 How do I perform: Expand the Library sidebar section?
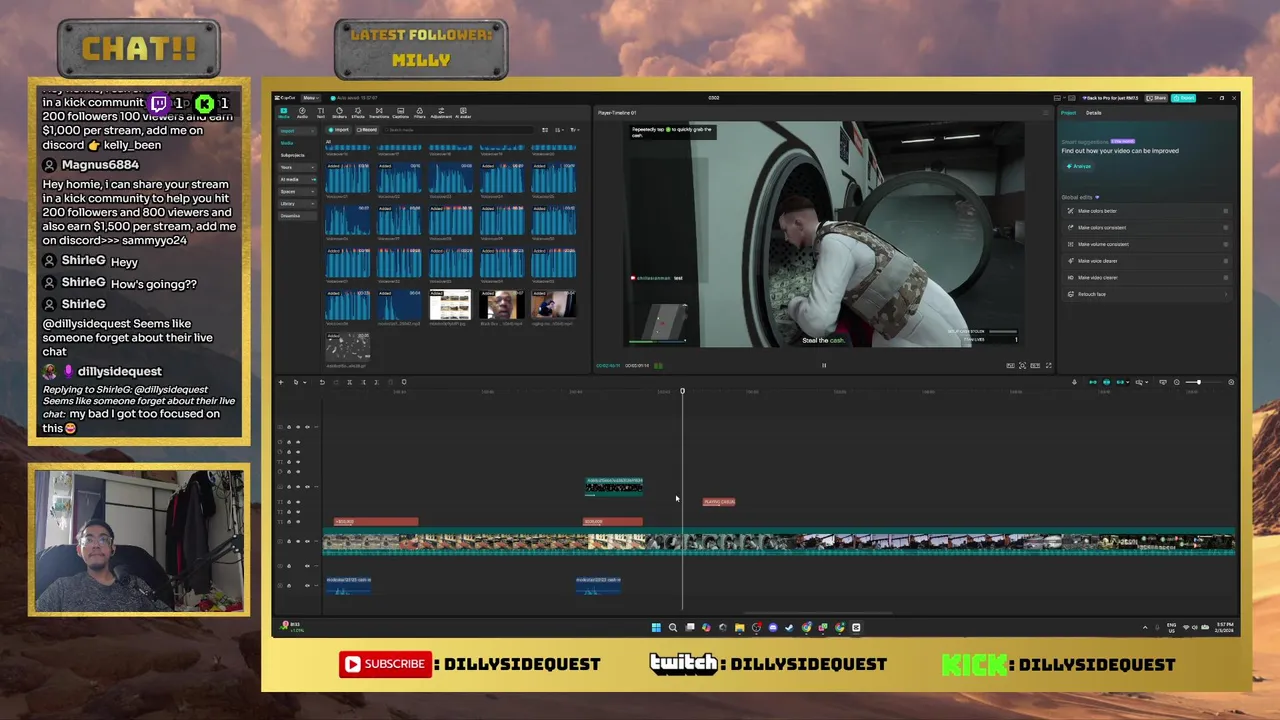pos(297,204)
